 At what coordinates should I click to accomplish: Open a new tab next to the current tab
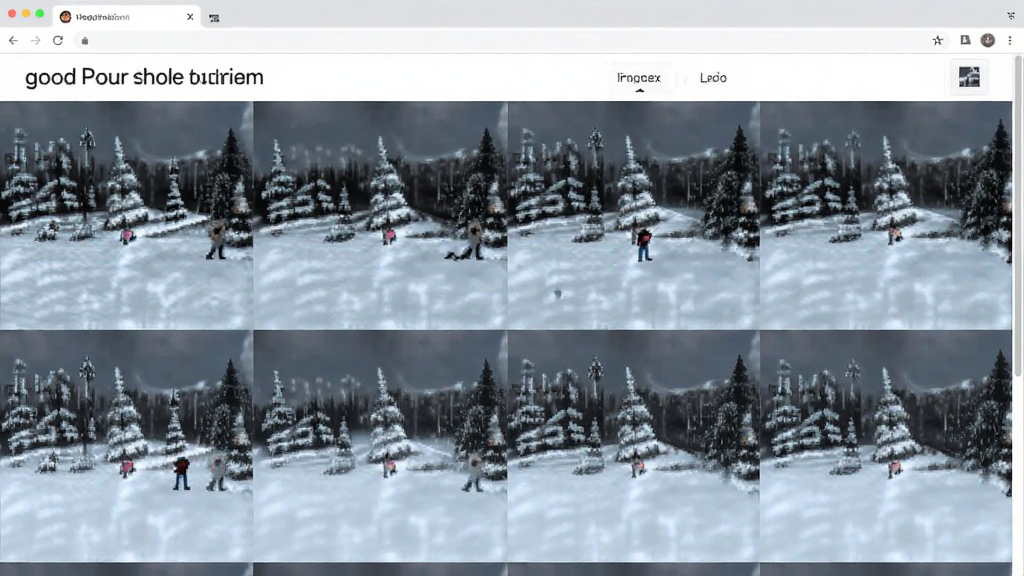[214, 18]
